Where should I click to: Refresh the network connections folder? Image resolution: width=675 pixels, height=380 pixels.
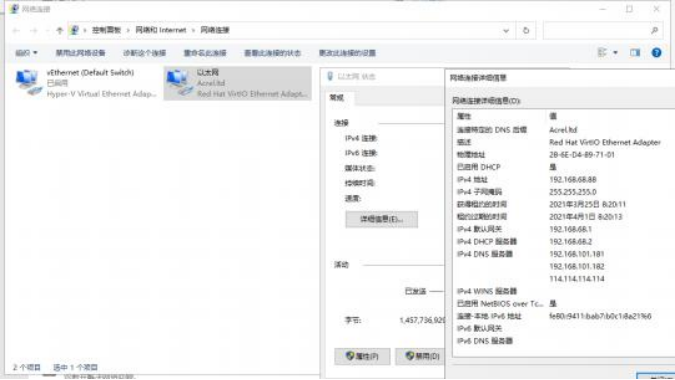pos(526,31)
